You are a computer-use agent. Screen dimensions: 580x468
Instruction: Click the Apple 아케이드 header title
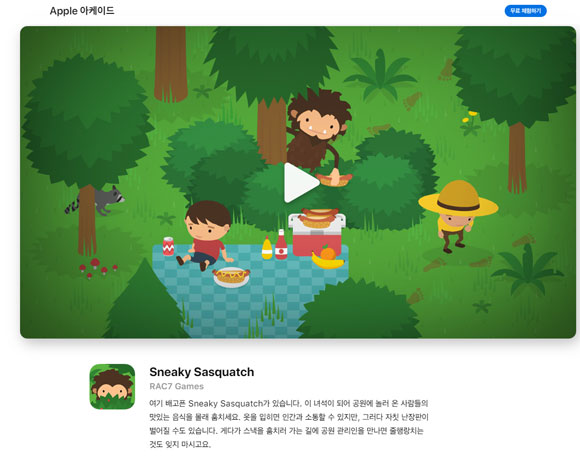(x=82, y=11)
